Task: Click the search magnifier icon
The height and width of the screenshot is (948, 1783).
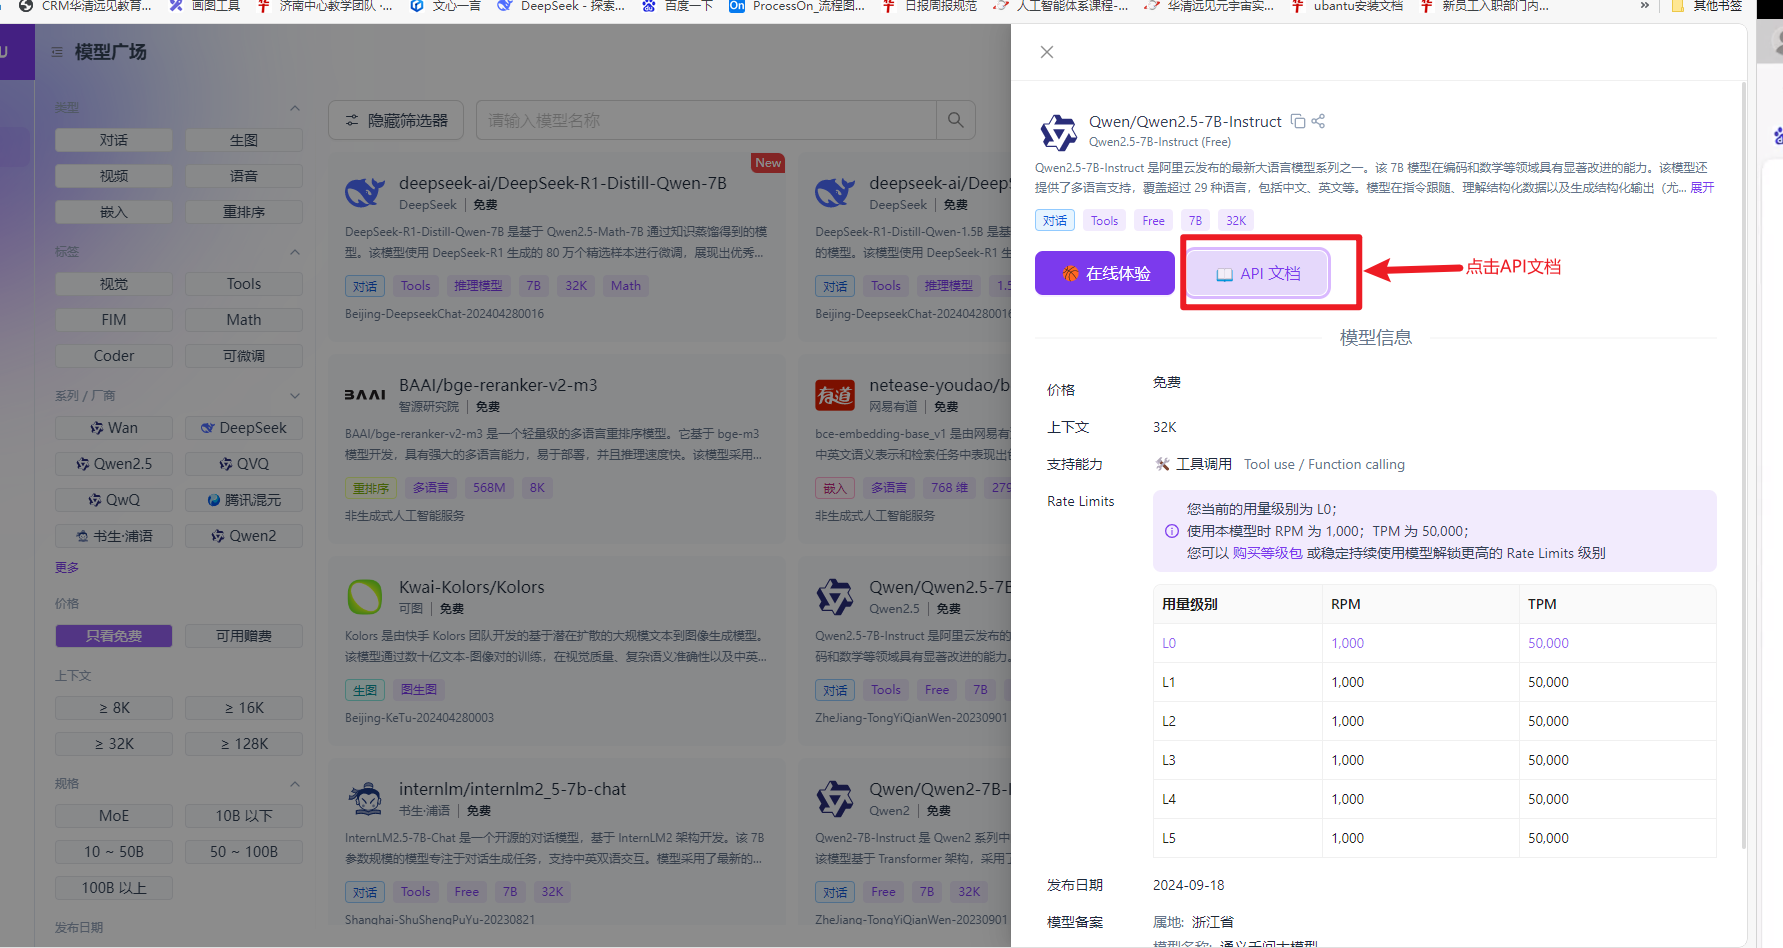Action: [954, 119]
